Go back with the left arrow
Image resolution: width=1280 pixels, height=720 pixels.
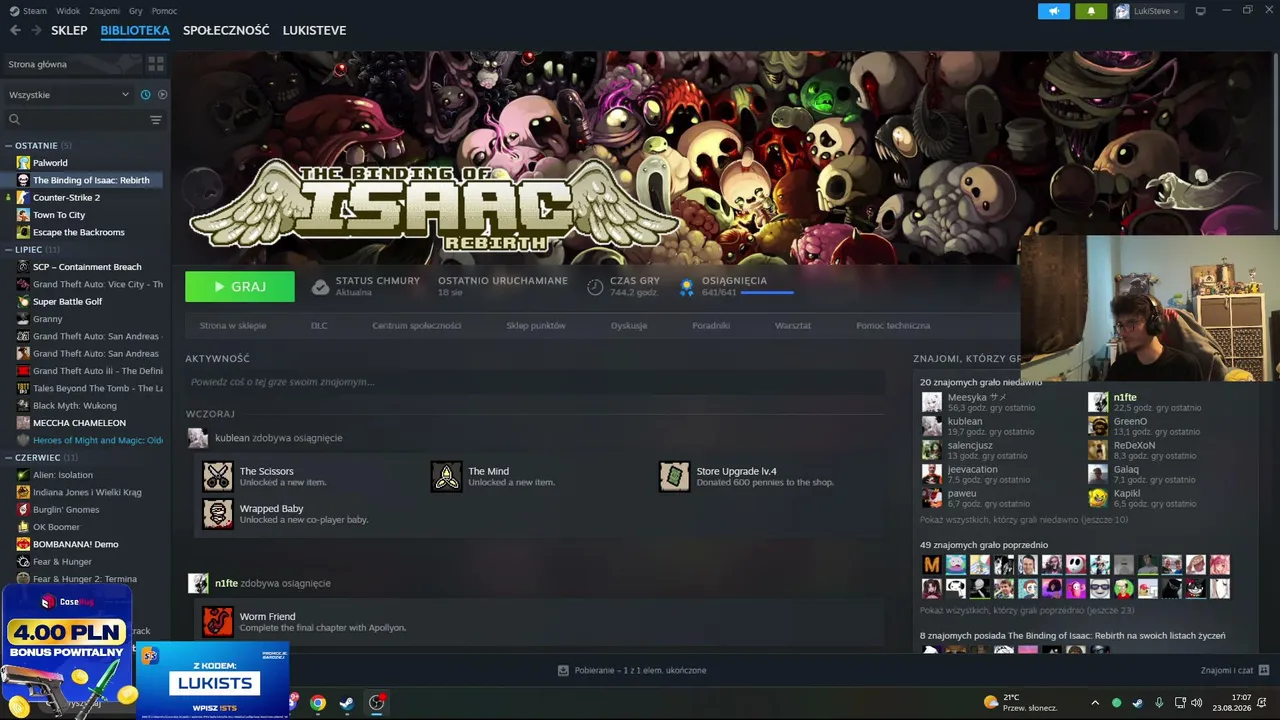(x=15, y=30)
